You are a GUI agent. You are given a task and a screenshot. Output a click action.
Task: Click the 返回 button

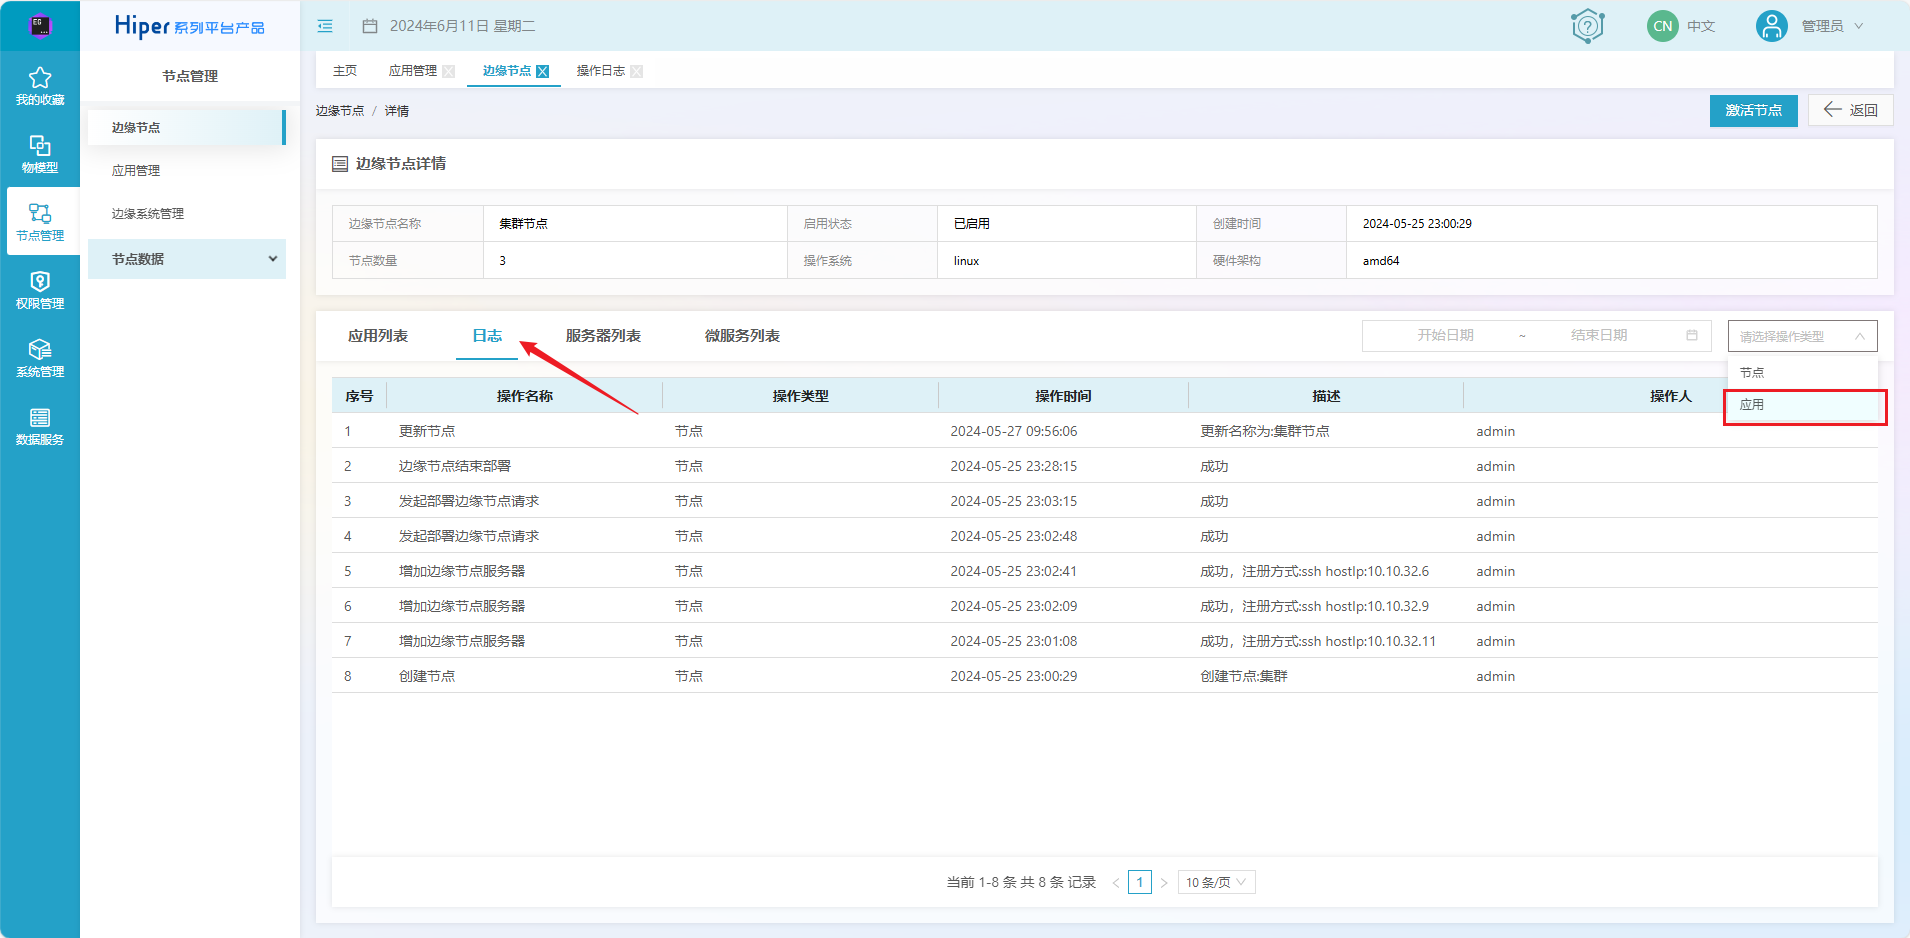click(x=1850, y=110)
